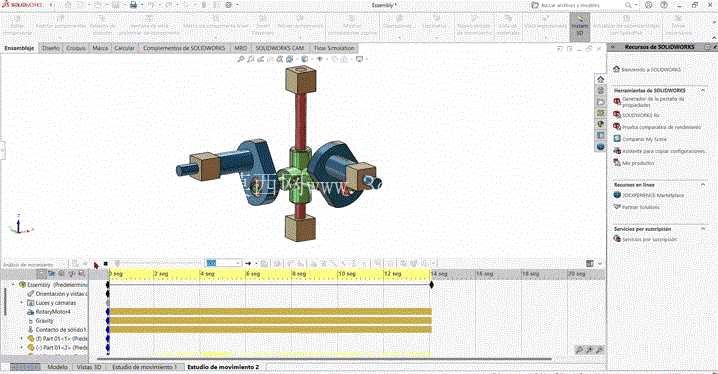This screenshot has width=718, height=374.
Task: Open the custom properties task pane tab
Action: click(x=600, y=136)
